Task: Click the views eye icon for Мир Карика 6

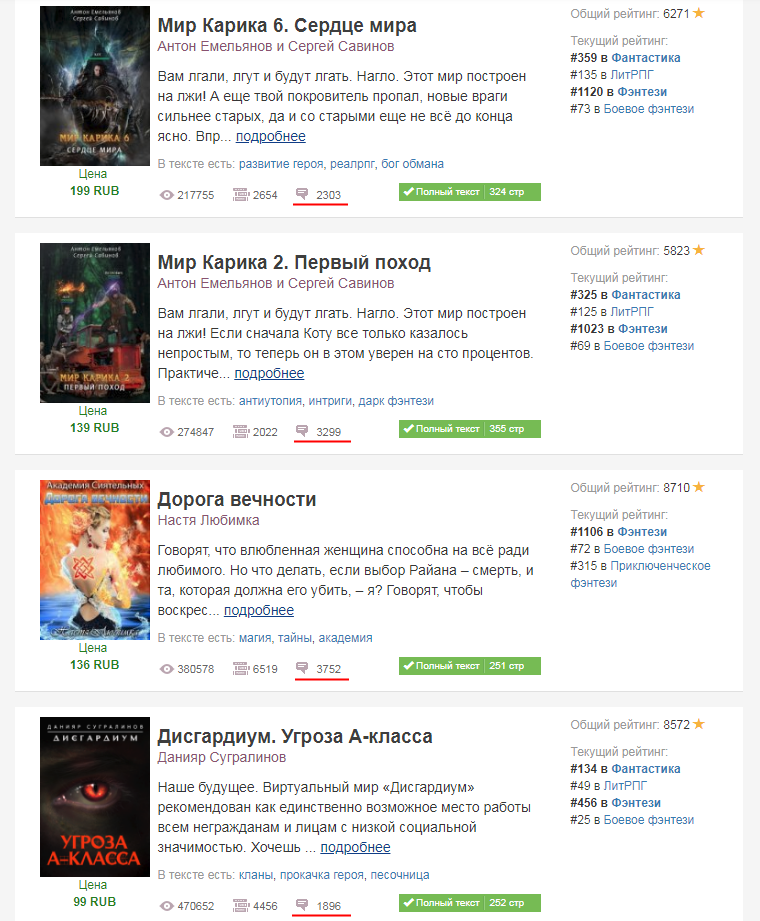Action: coord(167,195)
